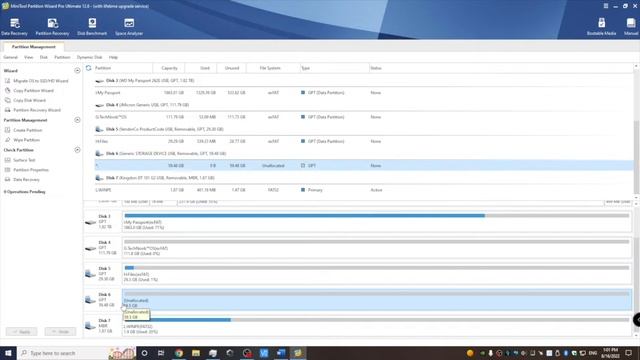Screen dimensions: 640x360
Task: Click the Apply button
Action: pos(22,331)
